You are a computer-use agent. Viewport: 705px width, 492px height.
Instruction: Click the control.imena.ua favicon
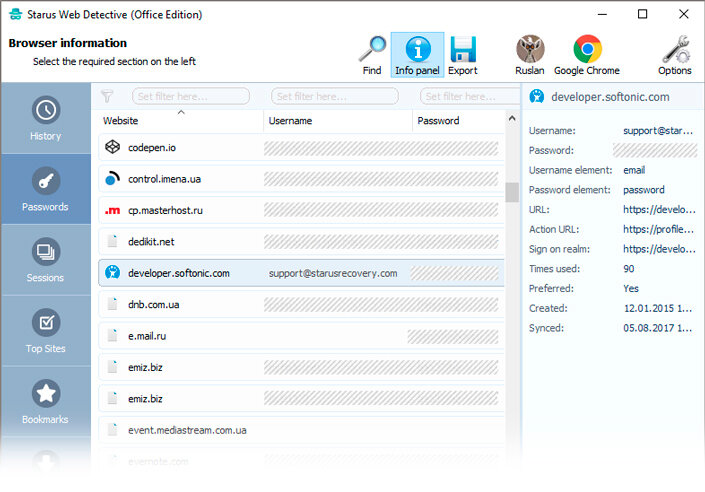pyautogui.click(x=112, y=179)
